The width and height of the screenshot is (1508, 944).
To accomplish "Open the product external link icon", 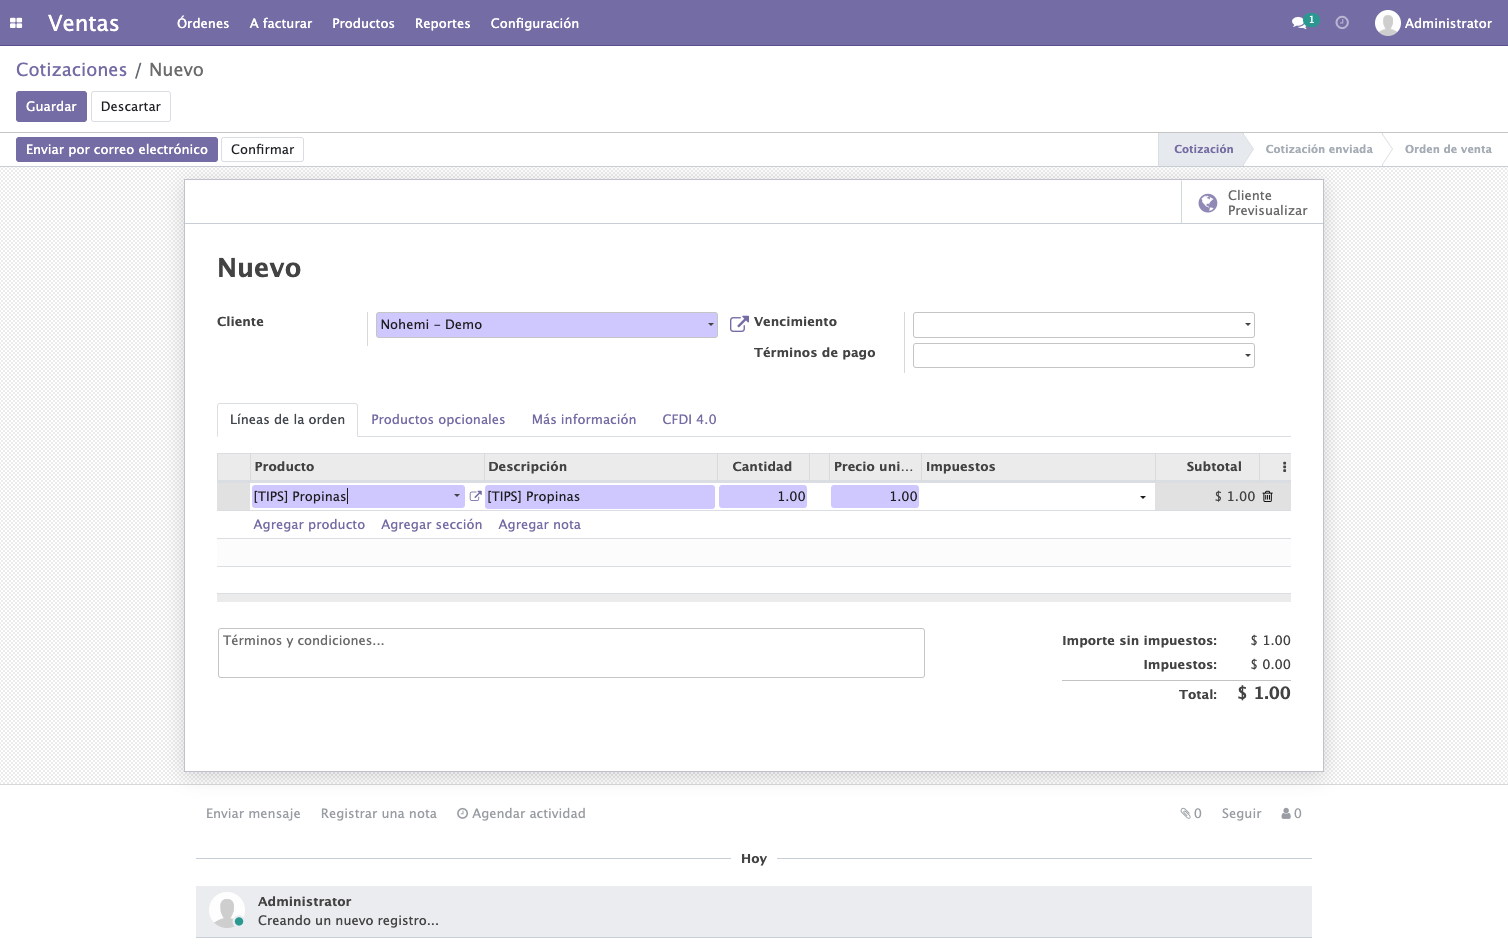I will [x=476, y=496].
